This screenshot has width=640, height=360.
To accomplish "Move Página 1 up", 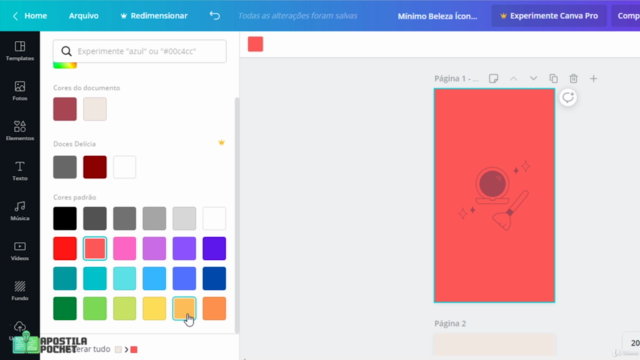I will [x=513, y=78].
